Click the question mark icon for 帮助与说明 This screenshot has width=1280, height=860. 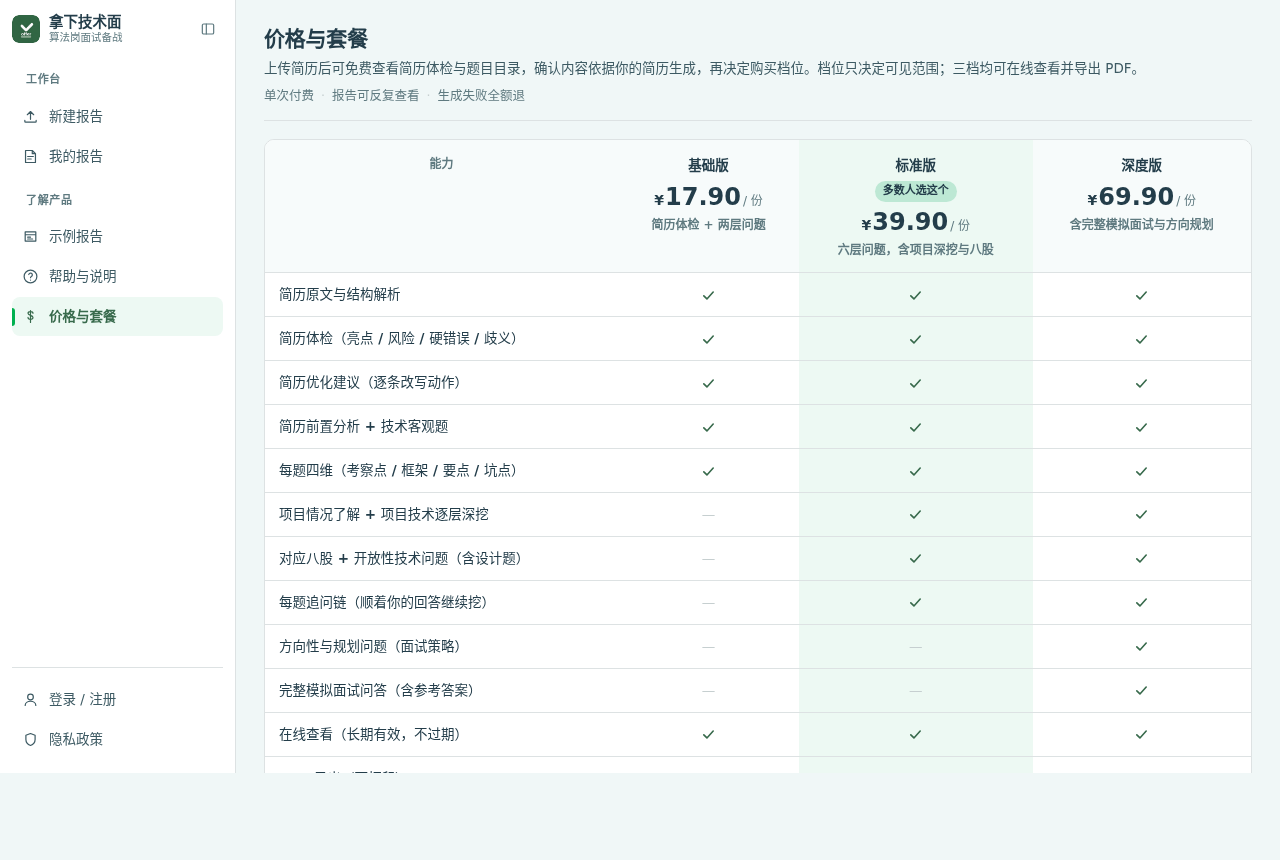(30, 276)
